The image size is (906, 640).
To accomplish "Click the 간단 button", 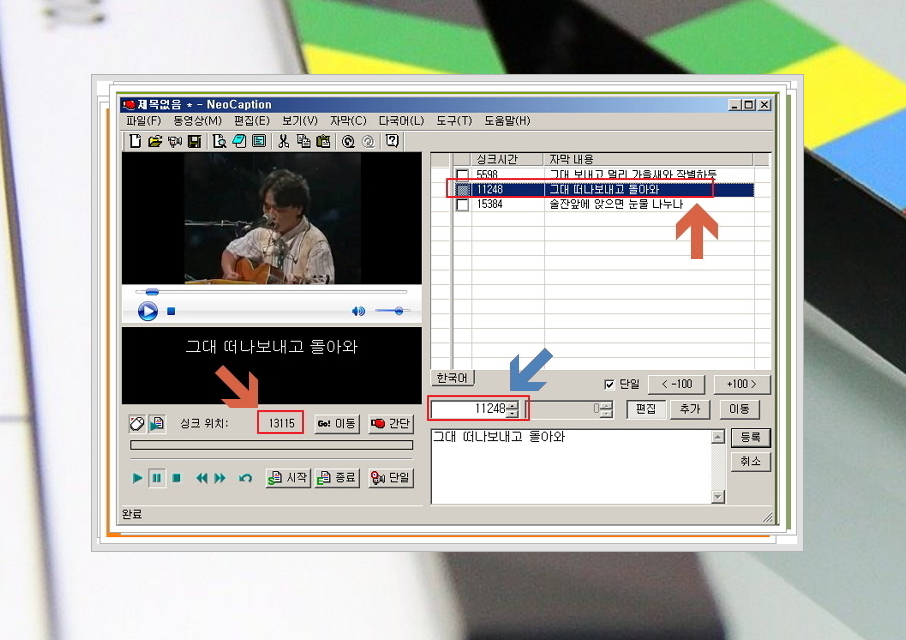I will click(391, 423).
